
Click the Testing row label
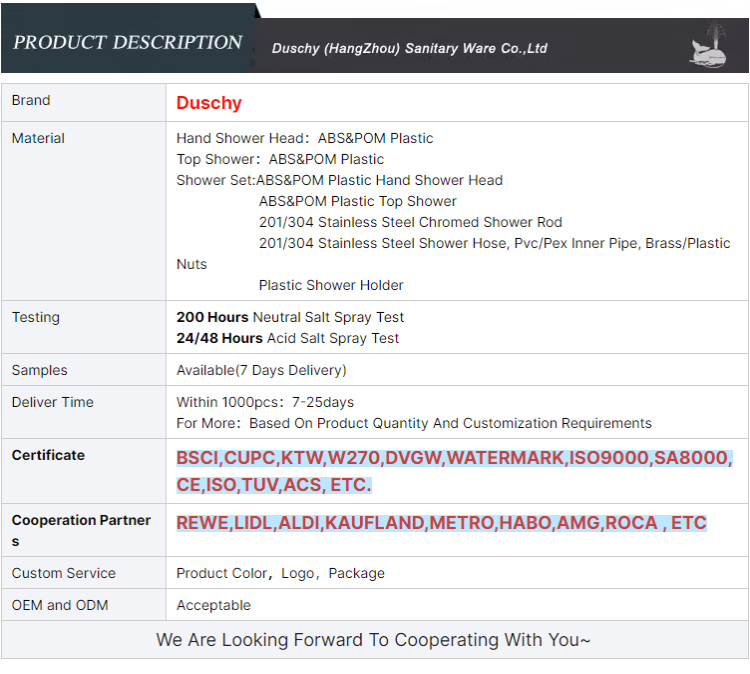[36, 317]
